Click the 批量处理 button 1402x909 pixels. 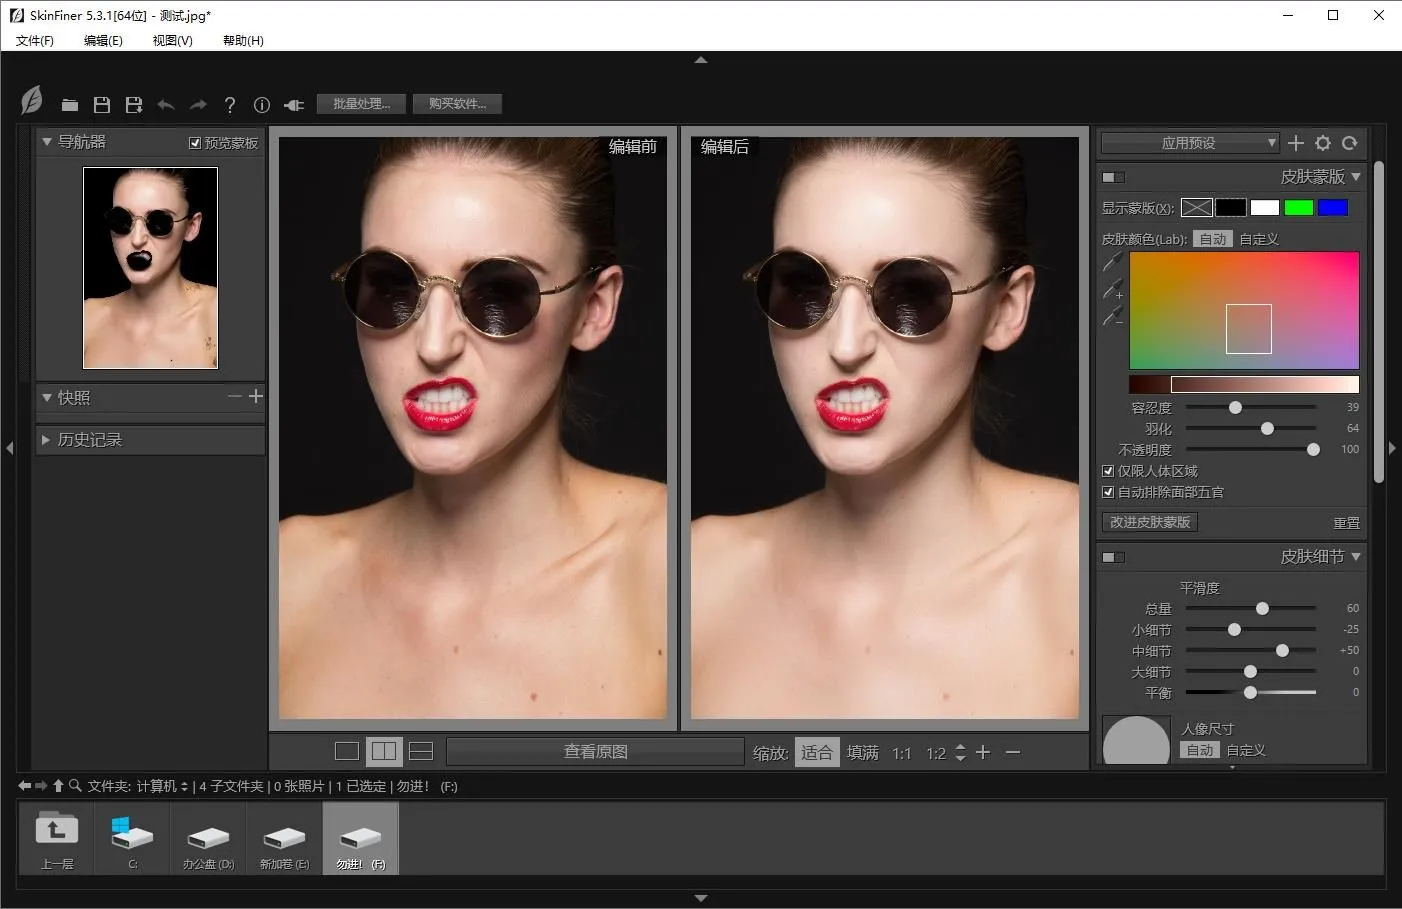tap(361, 104)
